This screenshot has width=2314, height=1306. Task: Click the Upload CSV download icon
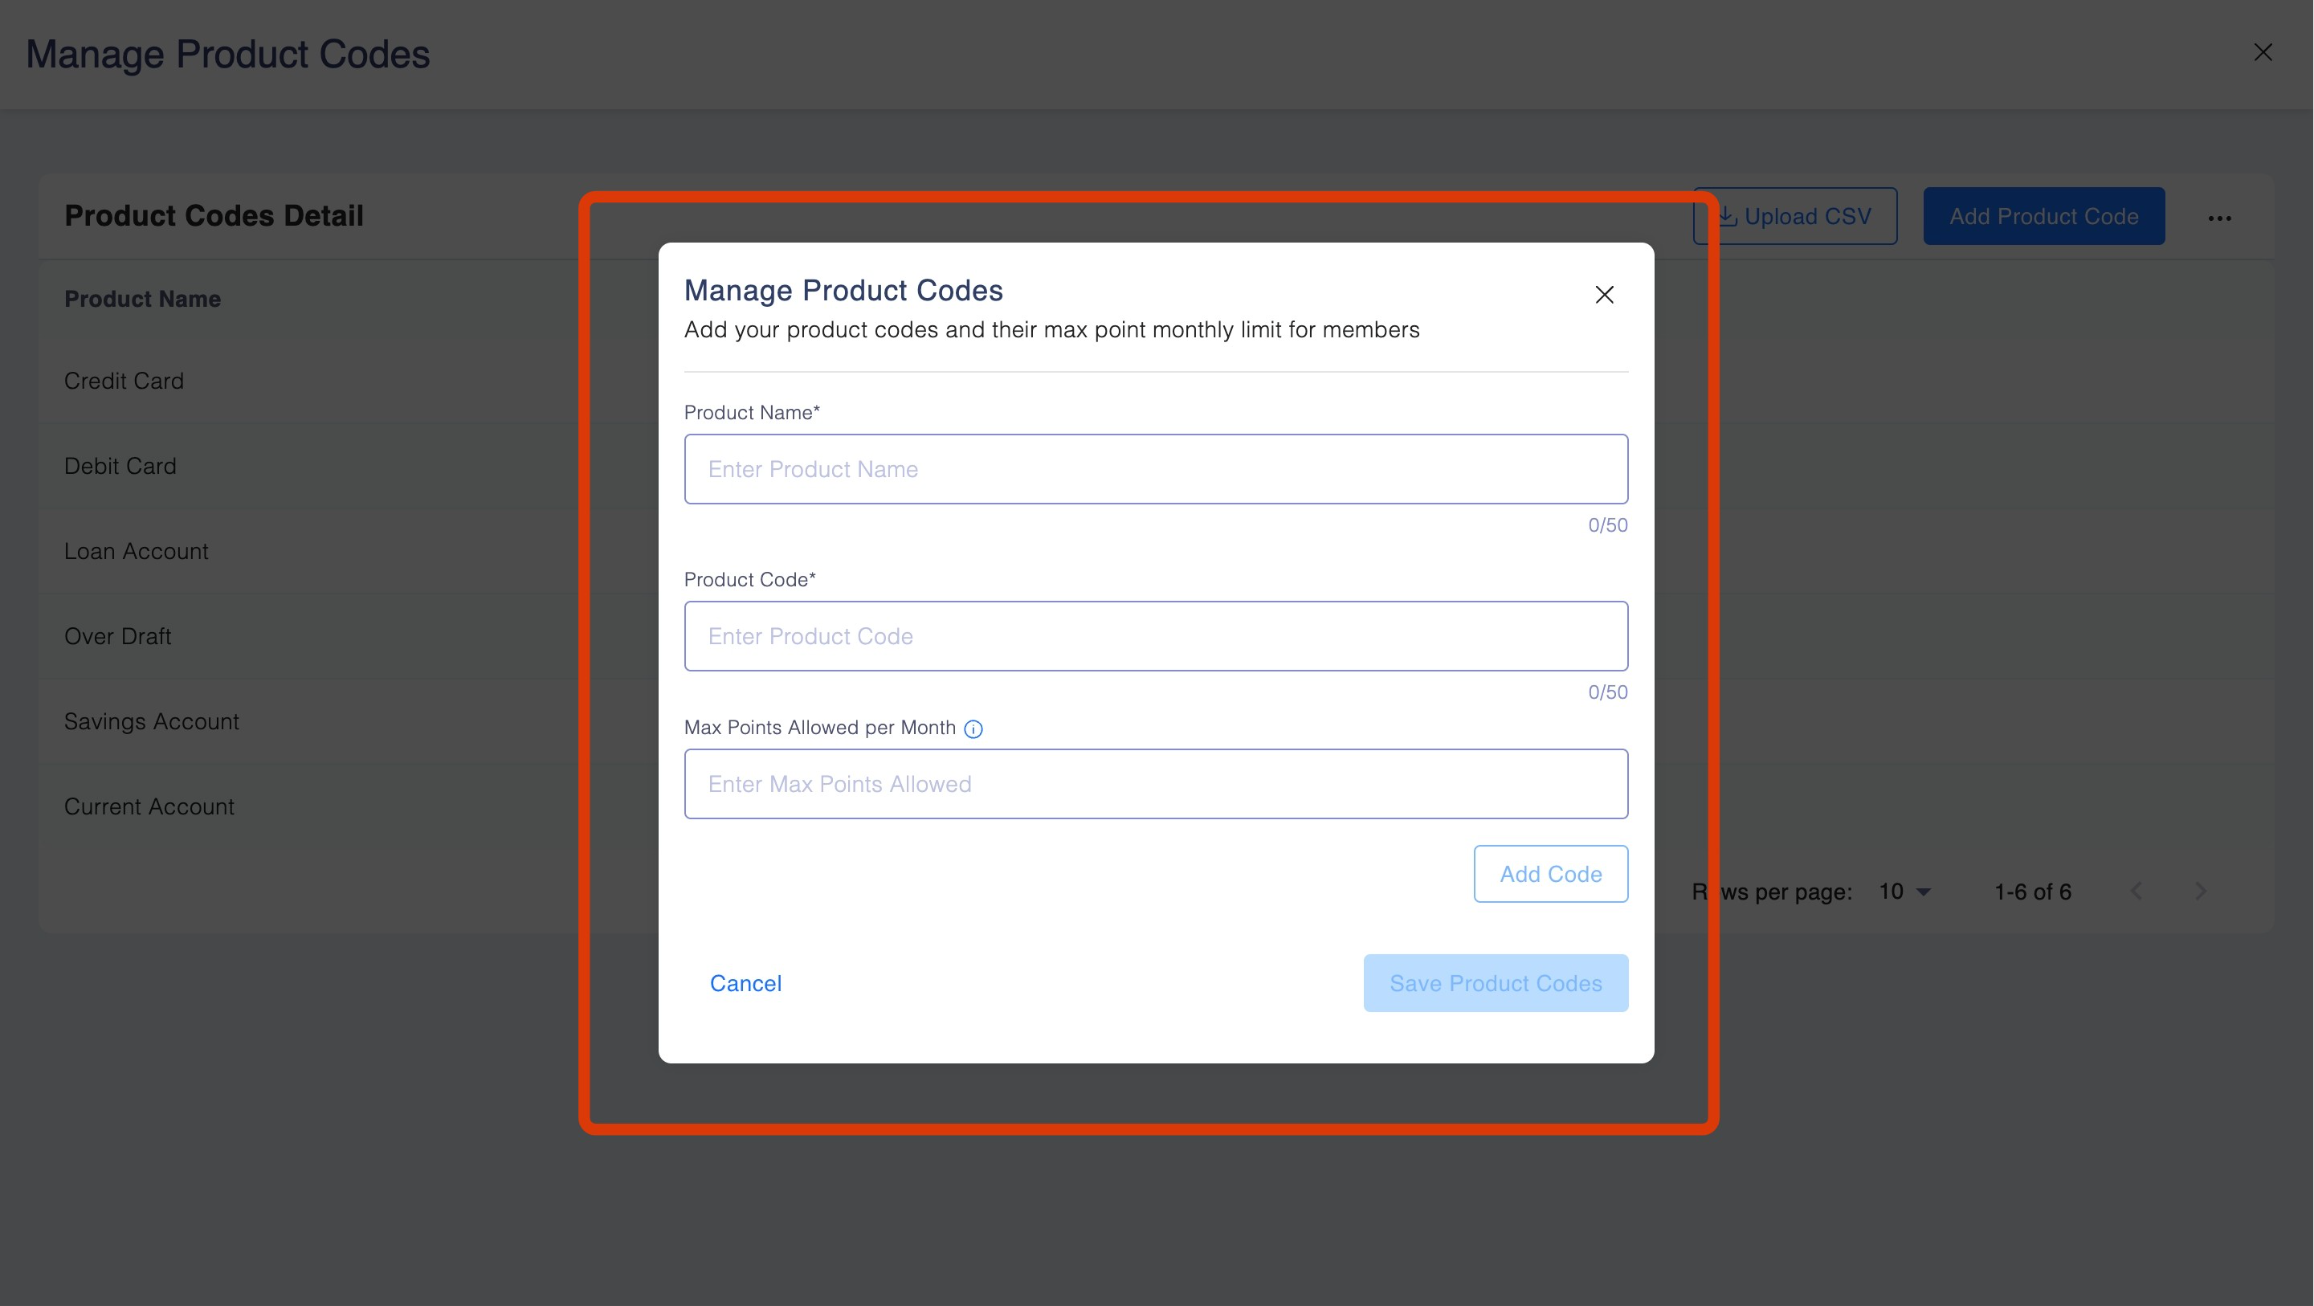(1728, 216)
